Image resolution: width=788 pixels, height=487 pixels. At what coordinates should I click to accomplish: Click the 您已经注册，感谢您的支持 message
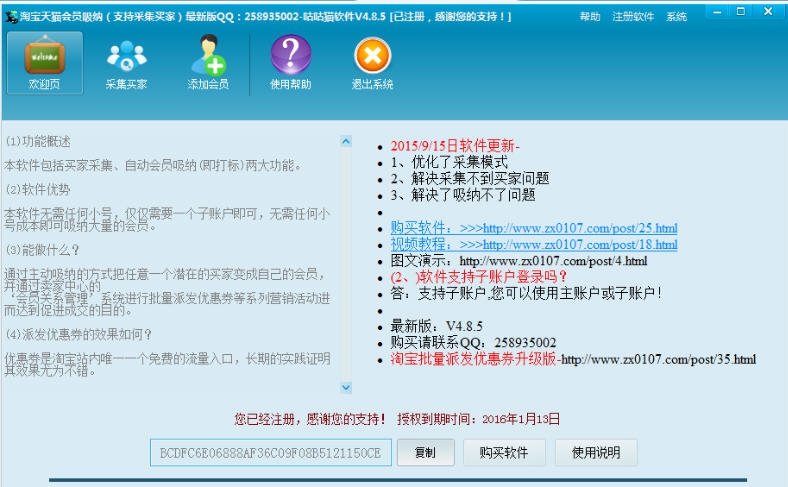309,419
